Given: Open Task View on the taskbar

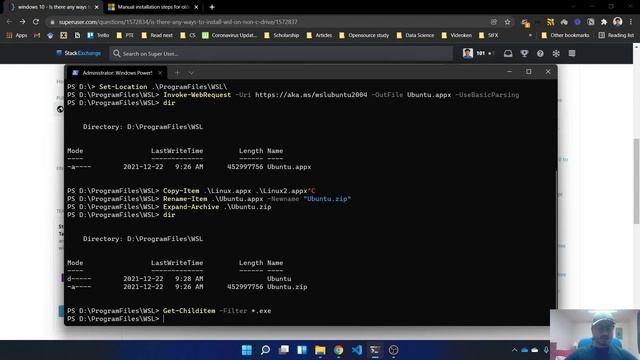Looking at the screenshot, I should (284, 350).
